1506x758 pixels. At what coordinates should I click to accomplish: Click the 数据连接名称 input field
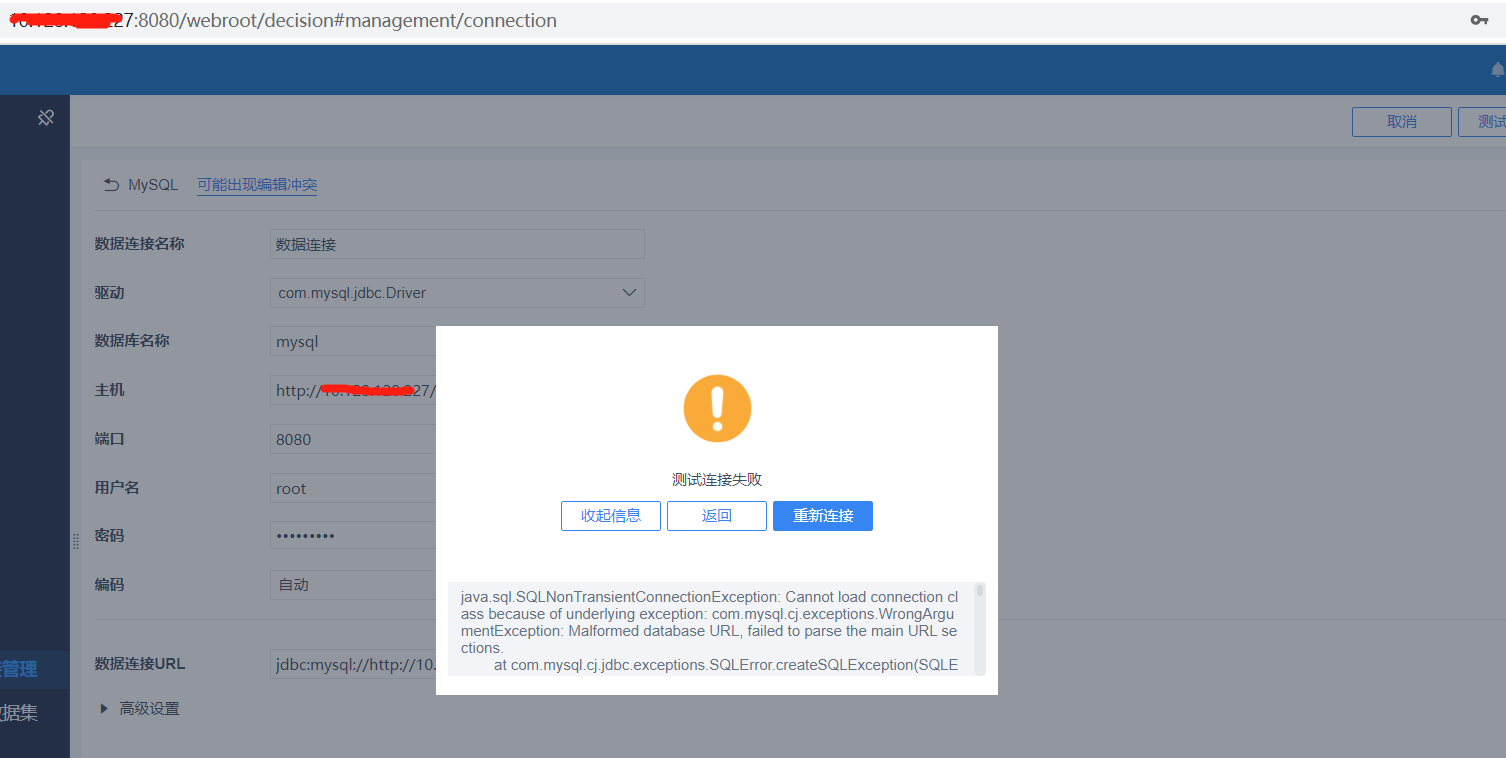(x=457, y=244)
